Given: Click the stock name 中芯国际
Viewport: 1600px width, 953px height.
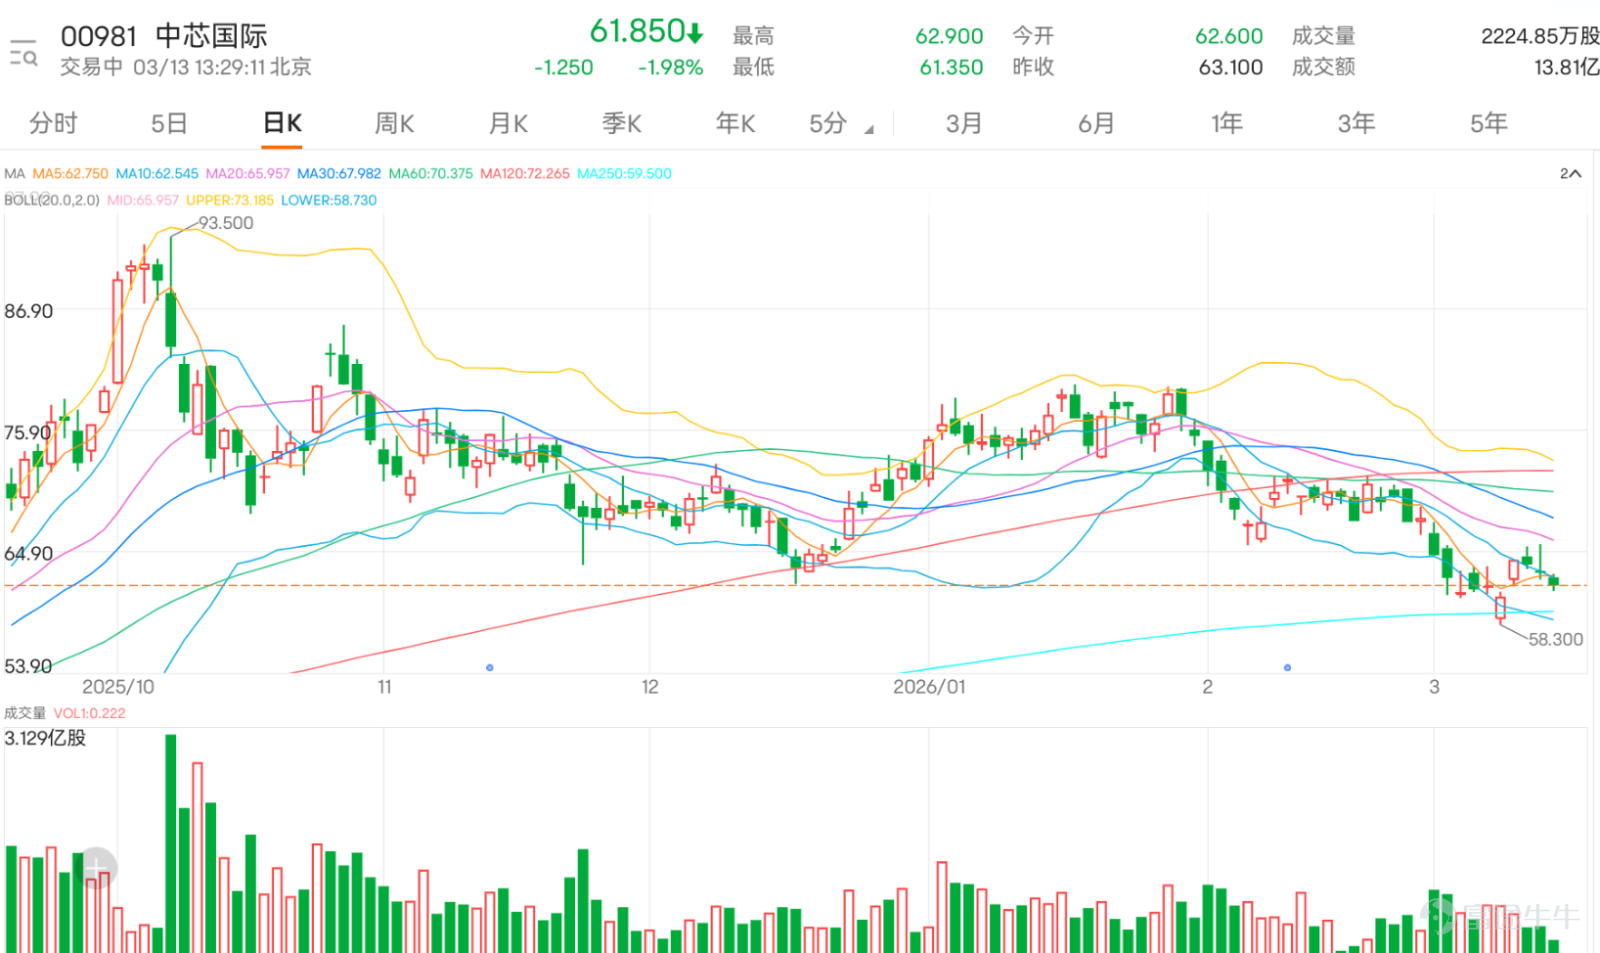Looking at the screenshot, I should tap(211, 36).
